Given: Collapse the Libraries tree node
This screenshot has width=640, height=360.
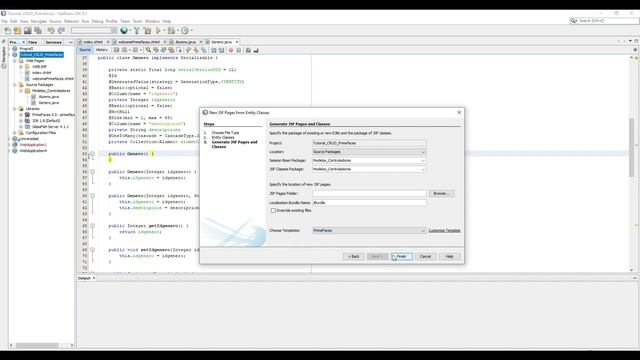Looking at the screenshot, I should (x=15, y=109).
